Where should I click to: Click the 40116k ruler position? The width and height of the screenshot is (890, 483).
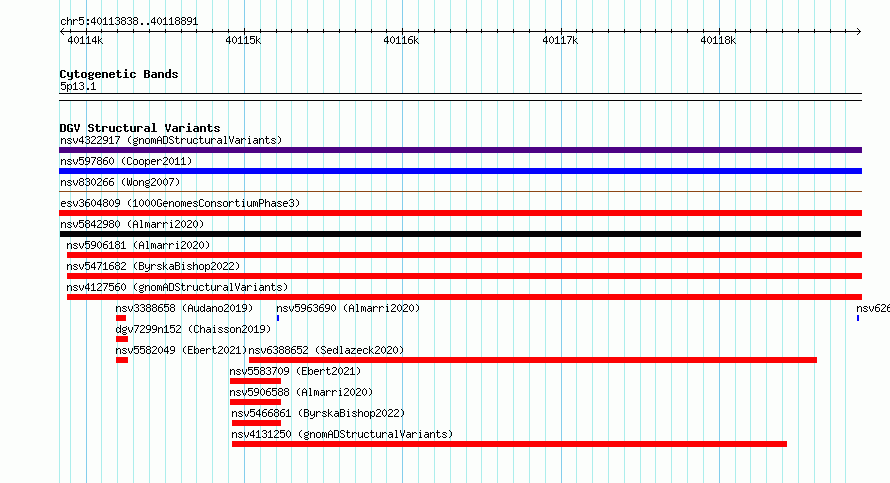pos(401,40)
